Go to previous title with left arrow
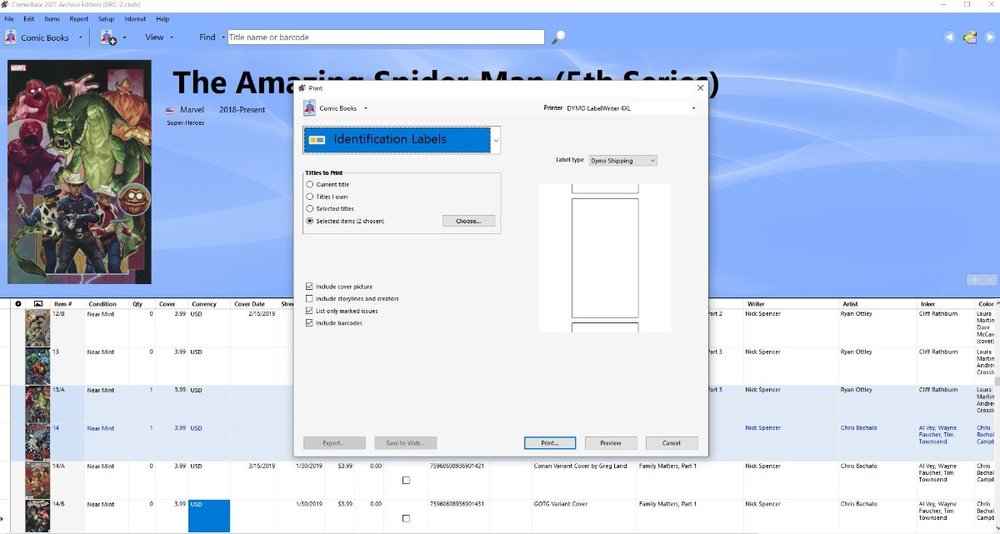Screen dimensions: 1000x534 click(949, 38)
